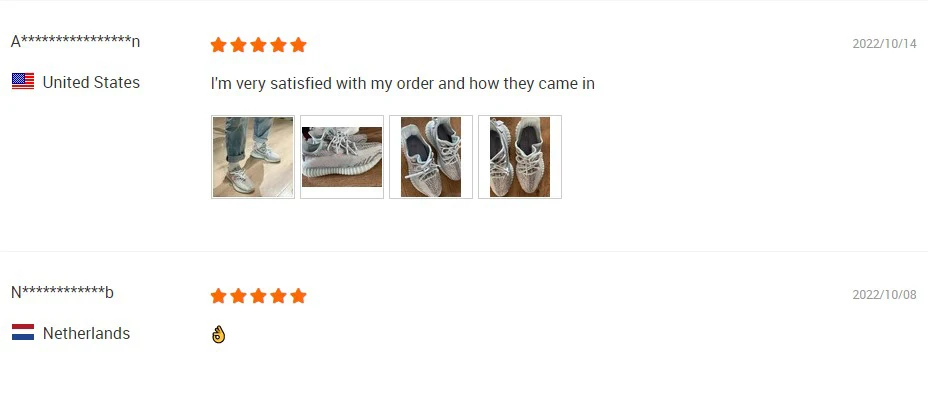Click the Netherlands flag icon
This screenshot has width=936, height=403.
pyautogui.click(x=23, y=333)
